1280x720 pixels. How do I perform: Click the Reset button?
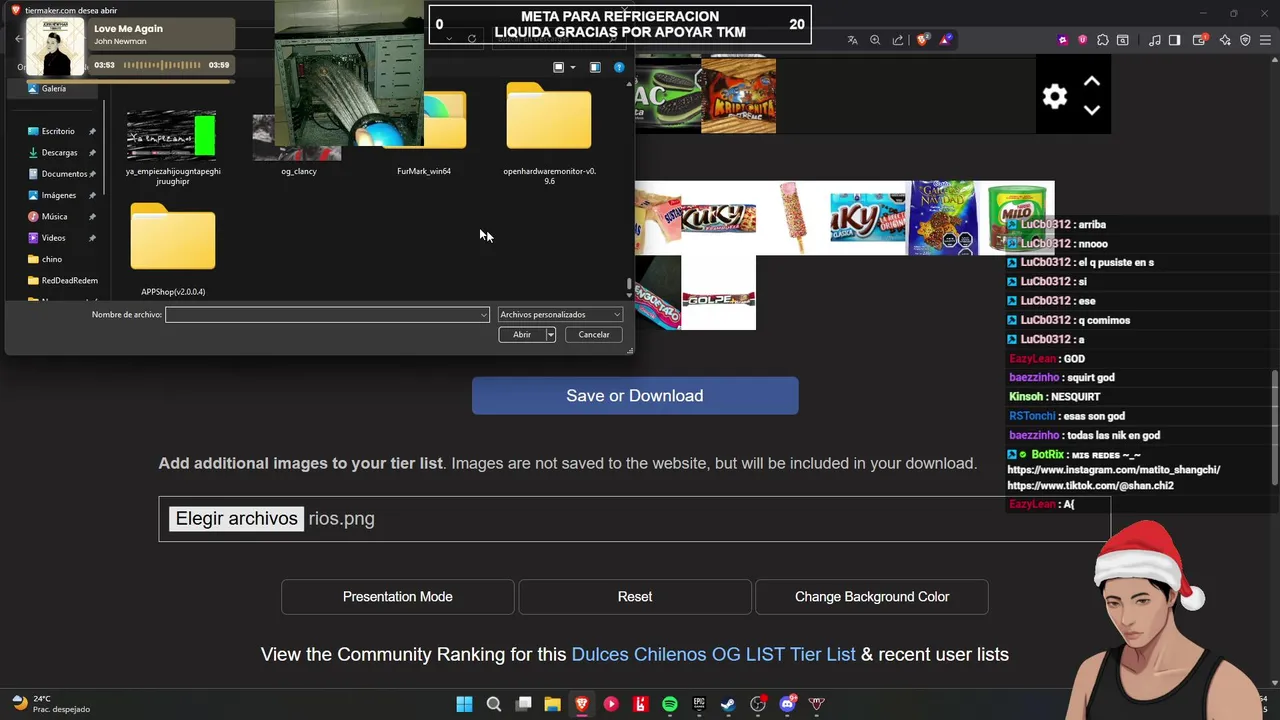click(x=635, y=597)
